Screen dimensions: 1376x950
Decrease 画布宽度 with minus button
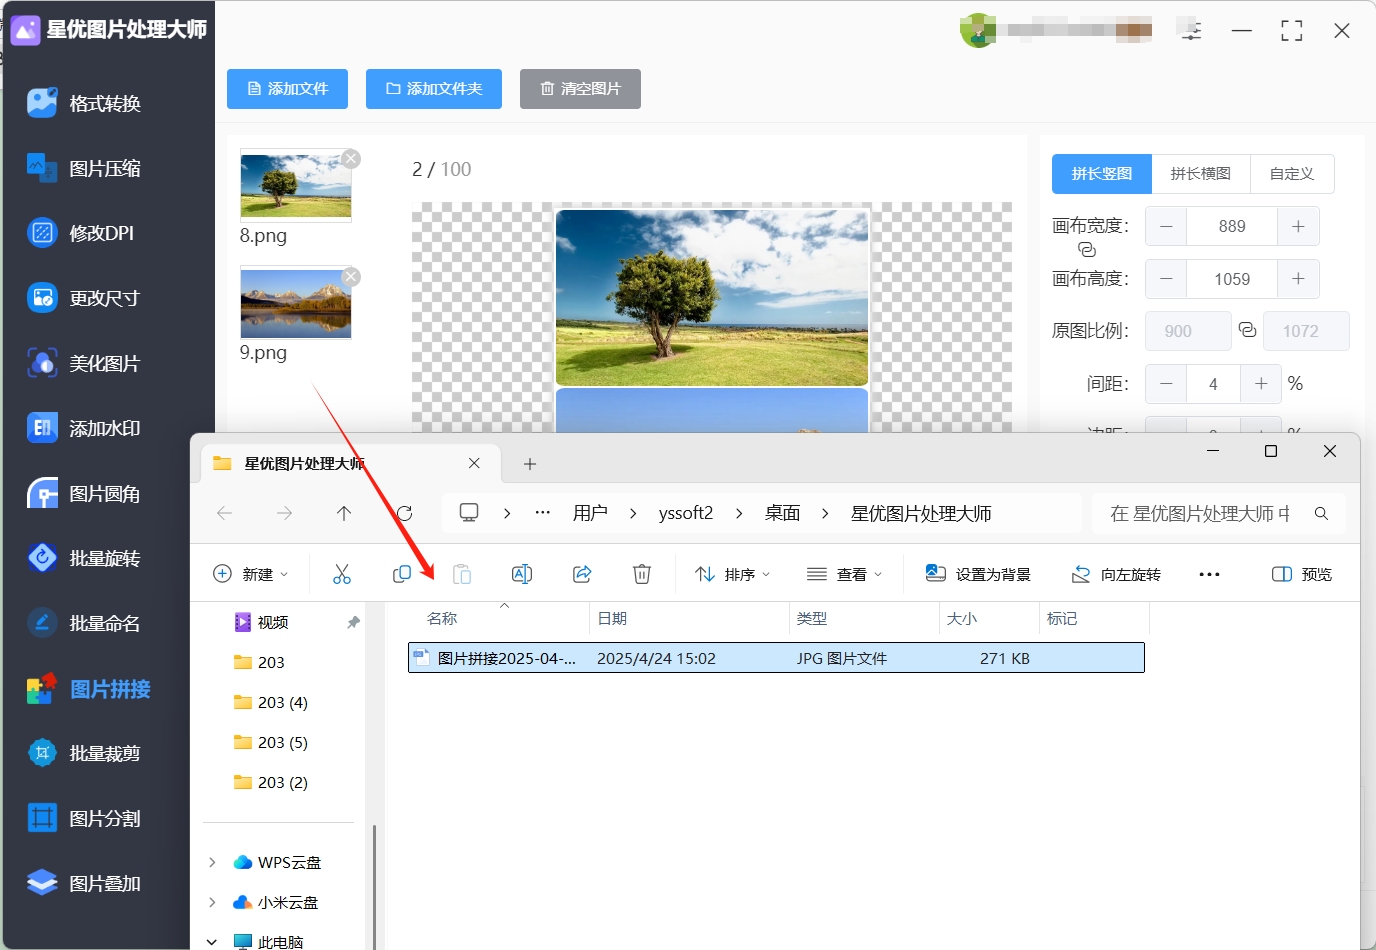[x=1166, y=226]
